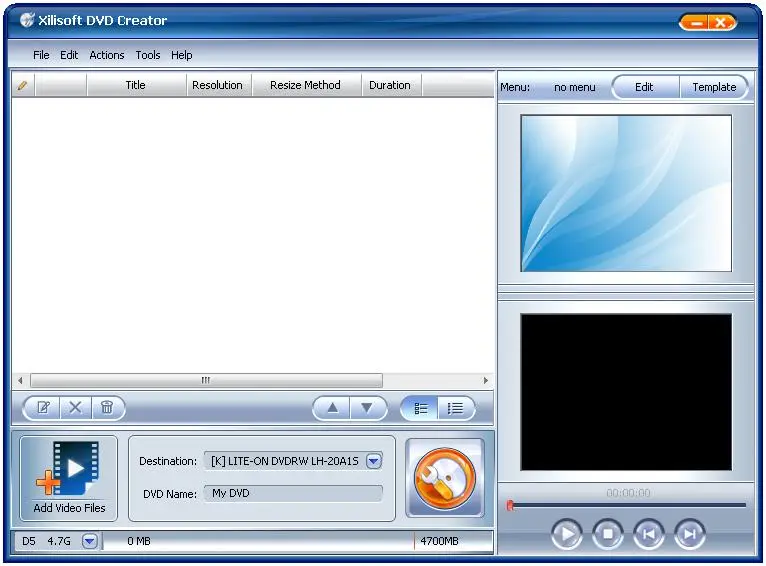Image resolution: width=766 pixels, height=566 pixels.
Task: Open the Actions menu
Action: [x=106, y=55]
